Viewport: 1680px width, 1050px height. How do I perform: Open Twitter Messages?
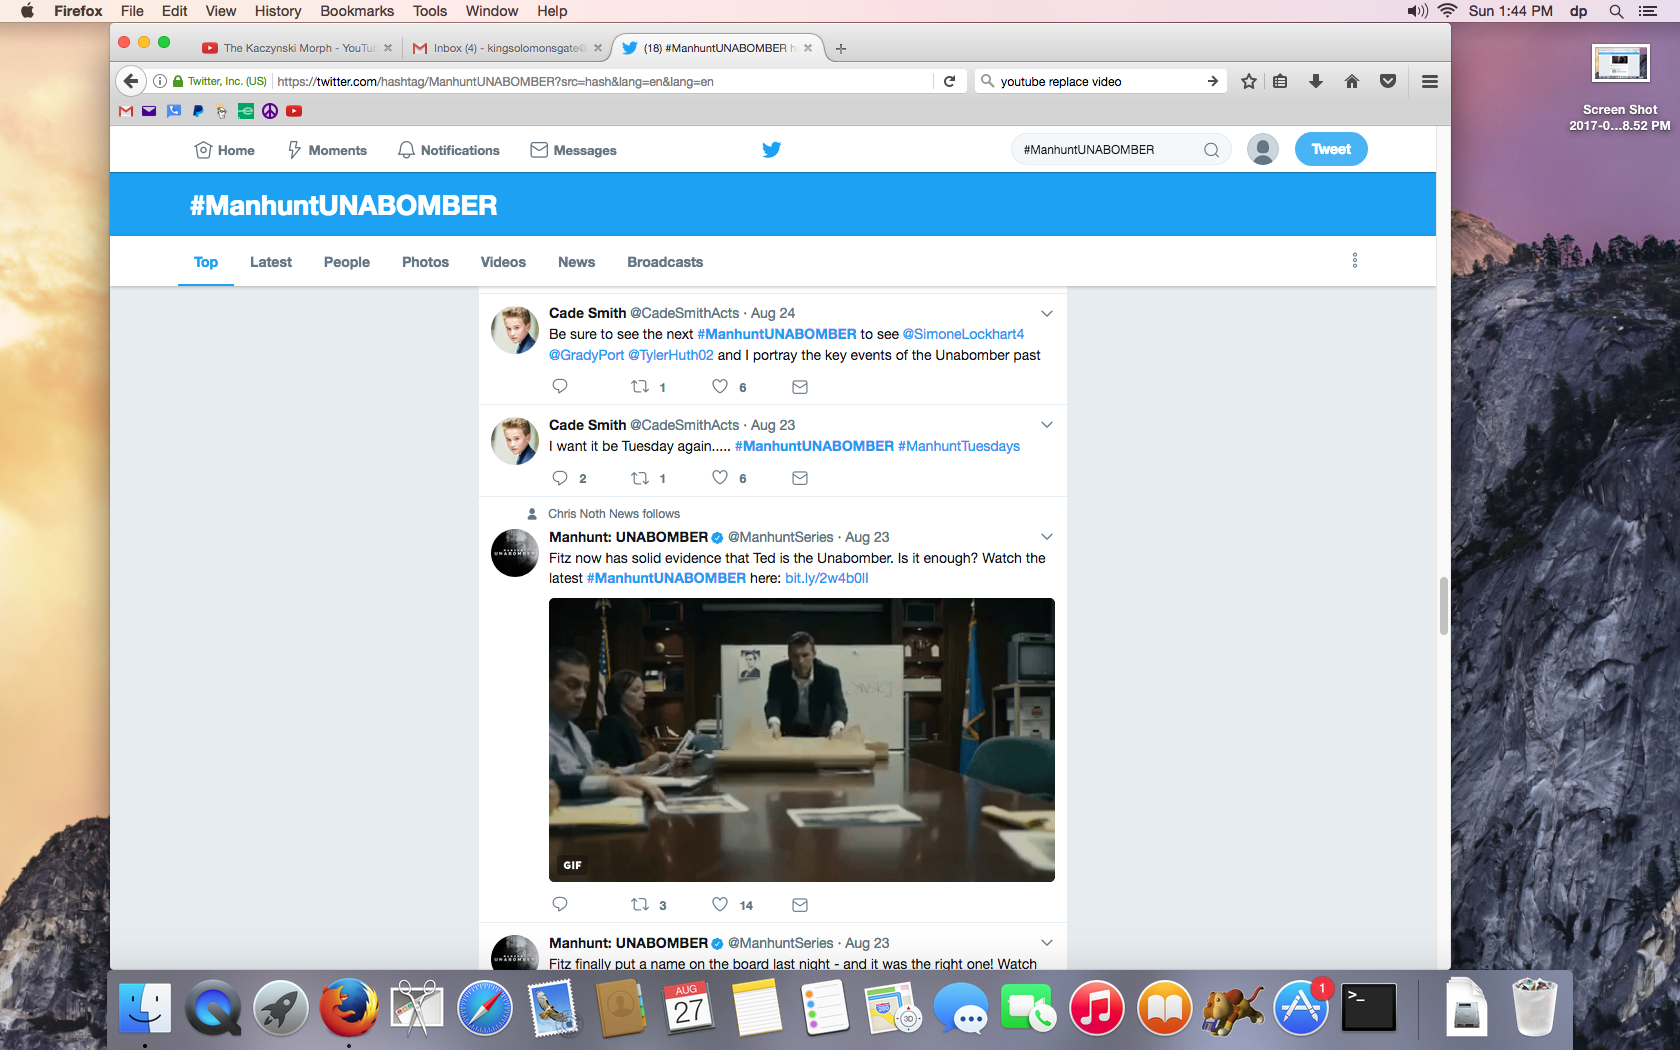[573, 150]
